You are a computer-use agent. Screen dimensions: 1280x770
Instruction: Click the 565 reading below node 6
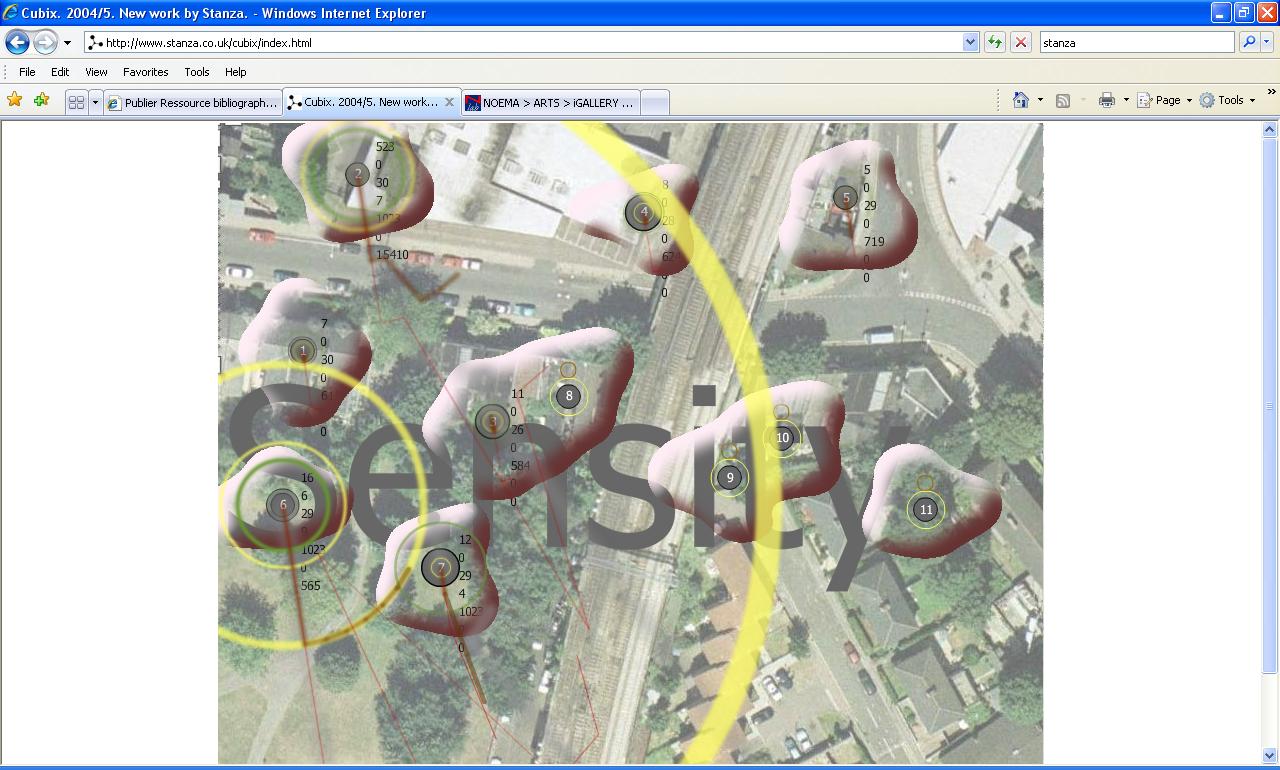pos(311,586)
